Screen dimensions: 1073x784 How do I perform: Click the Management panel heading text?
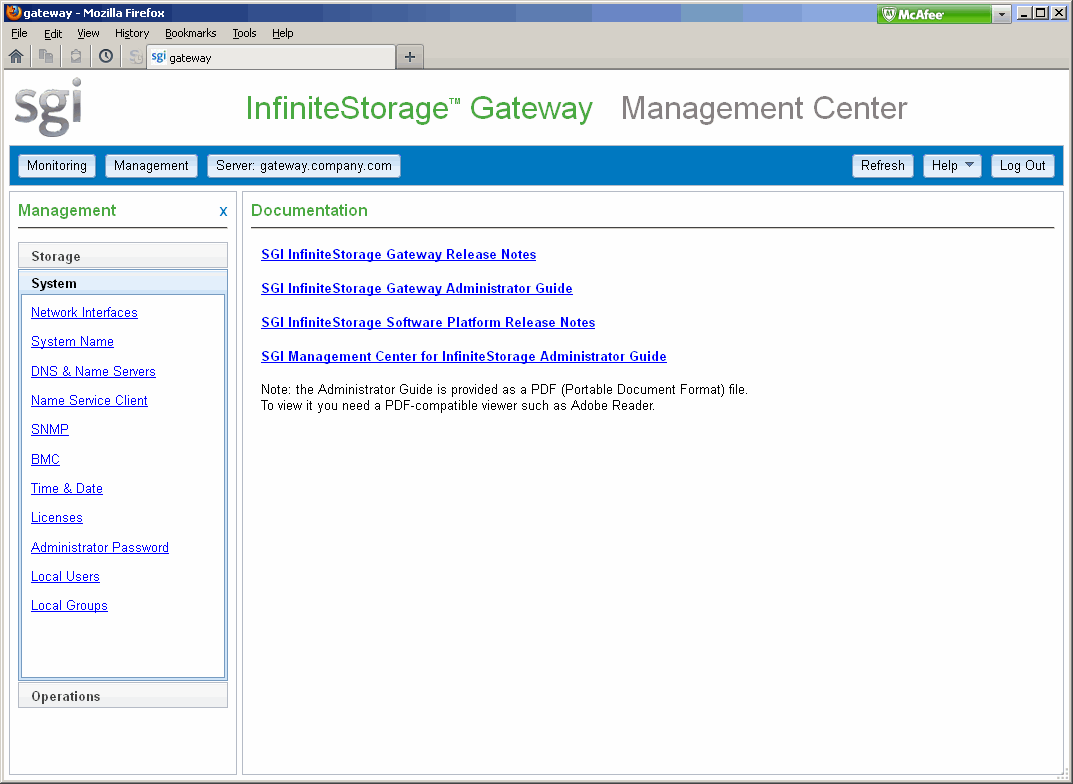click(x=67, y=211)
